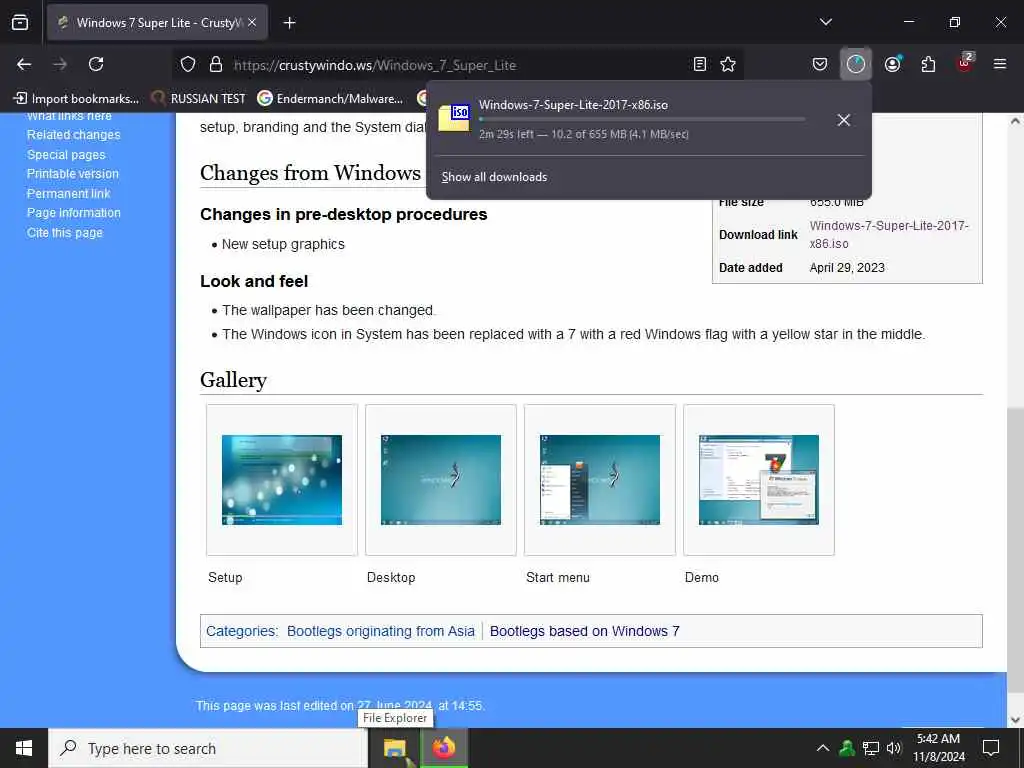1024x768 pixels.
Task: Open the RUSSIAN TEST bookmark
Action: click(x=199, y=99)
